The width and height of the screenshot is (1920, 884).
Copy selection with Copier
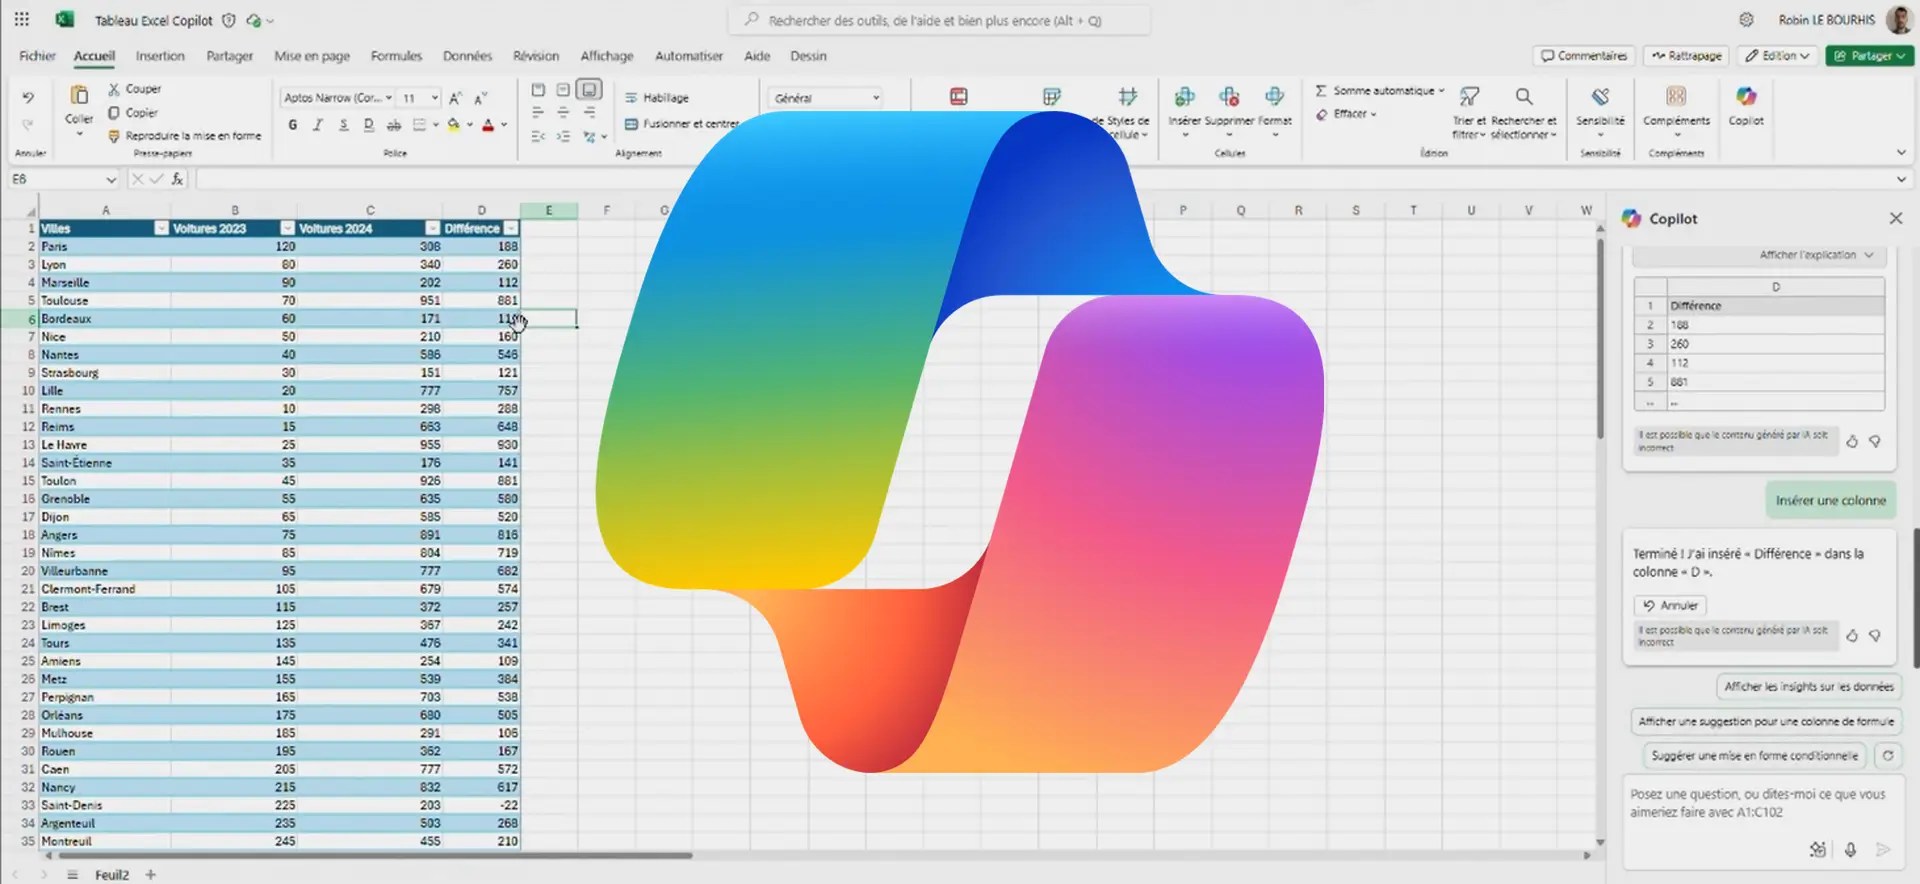point(133,113)
